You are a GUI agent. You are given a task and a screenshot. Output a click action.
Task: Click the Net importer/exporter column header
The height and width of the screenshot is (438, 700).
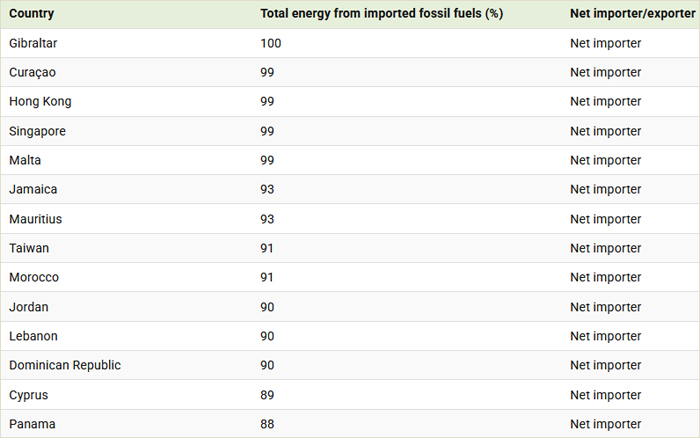[632, 14]
